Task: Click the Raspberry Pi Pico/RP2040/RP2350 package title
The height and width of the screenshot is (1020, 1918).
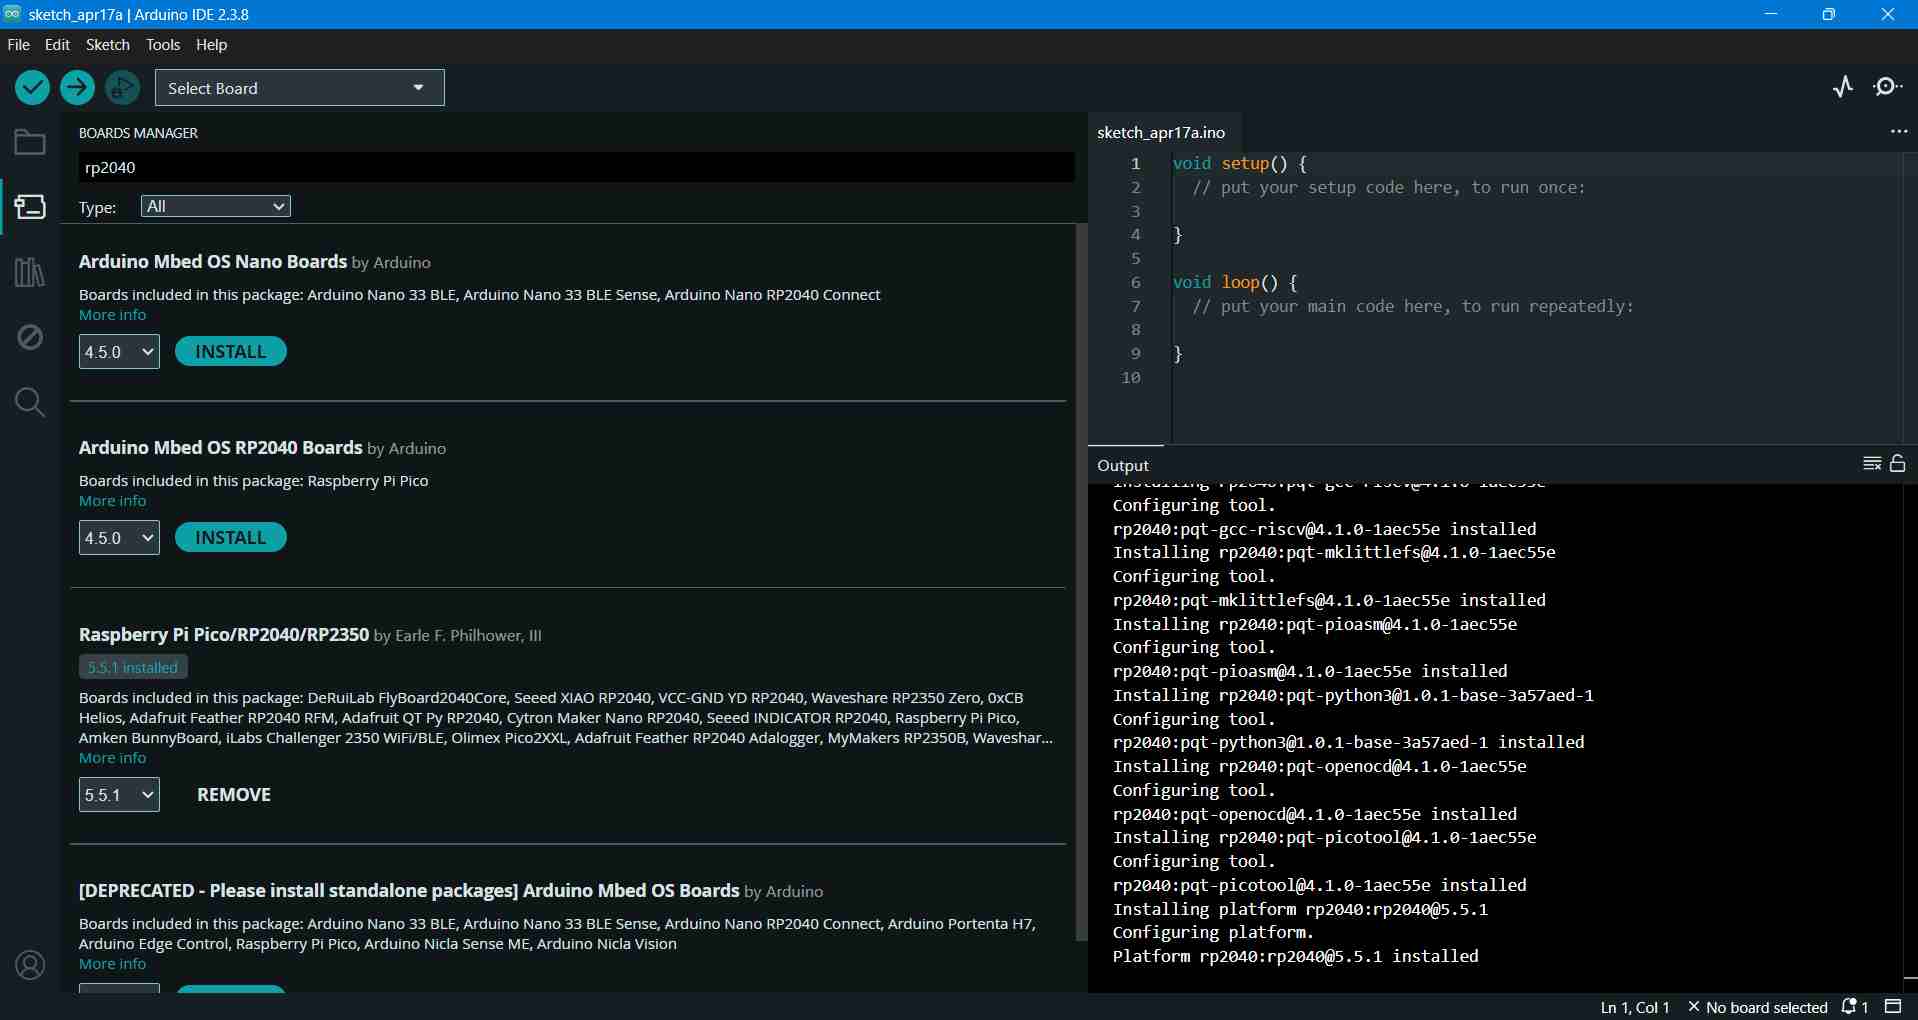Action: [224, 635]
